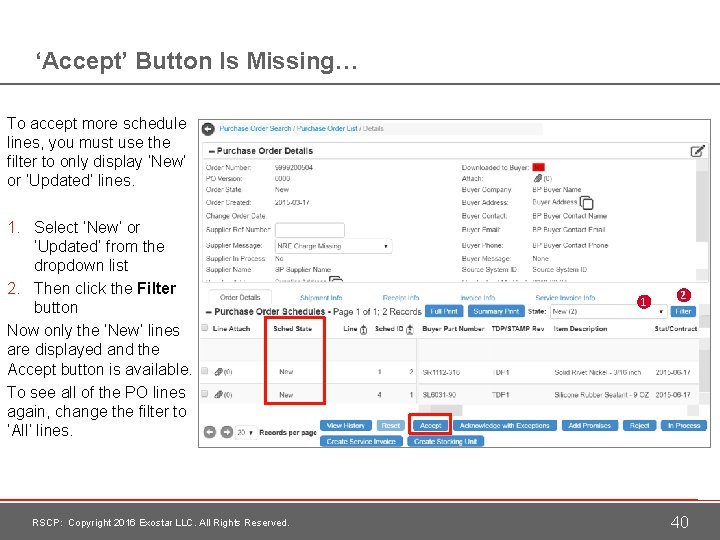This screenshot has width=720, height=540.
Task: Click the In Process button
Action: coord(684,426)
